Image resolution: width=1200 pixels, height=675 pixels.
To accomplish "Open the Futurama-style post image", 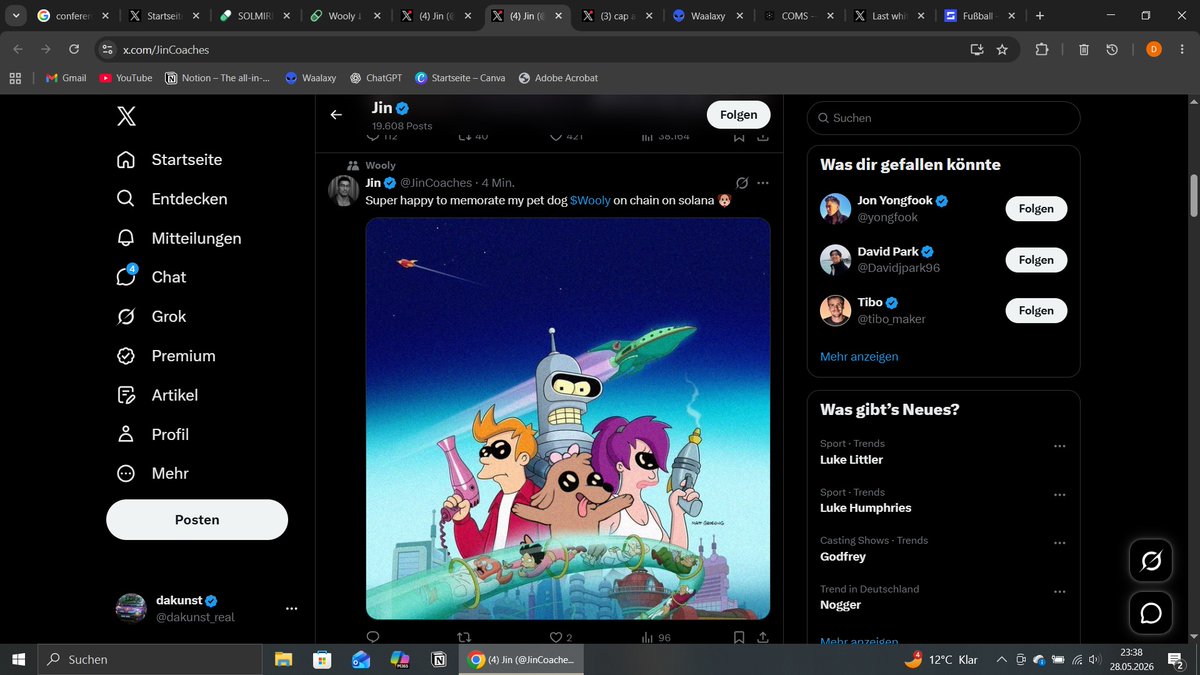I will 568,419.
